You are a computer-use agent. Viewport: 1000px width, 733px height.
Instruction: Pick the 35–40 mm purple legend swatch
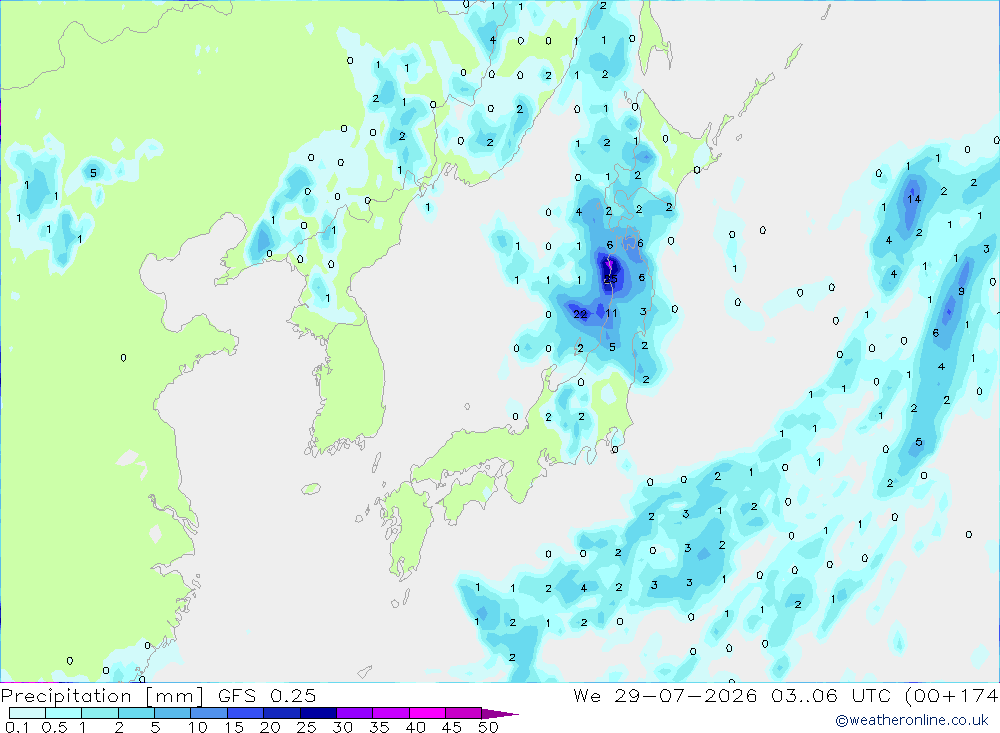pyautogui.click(x=390, y=713)
